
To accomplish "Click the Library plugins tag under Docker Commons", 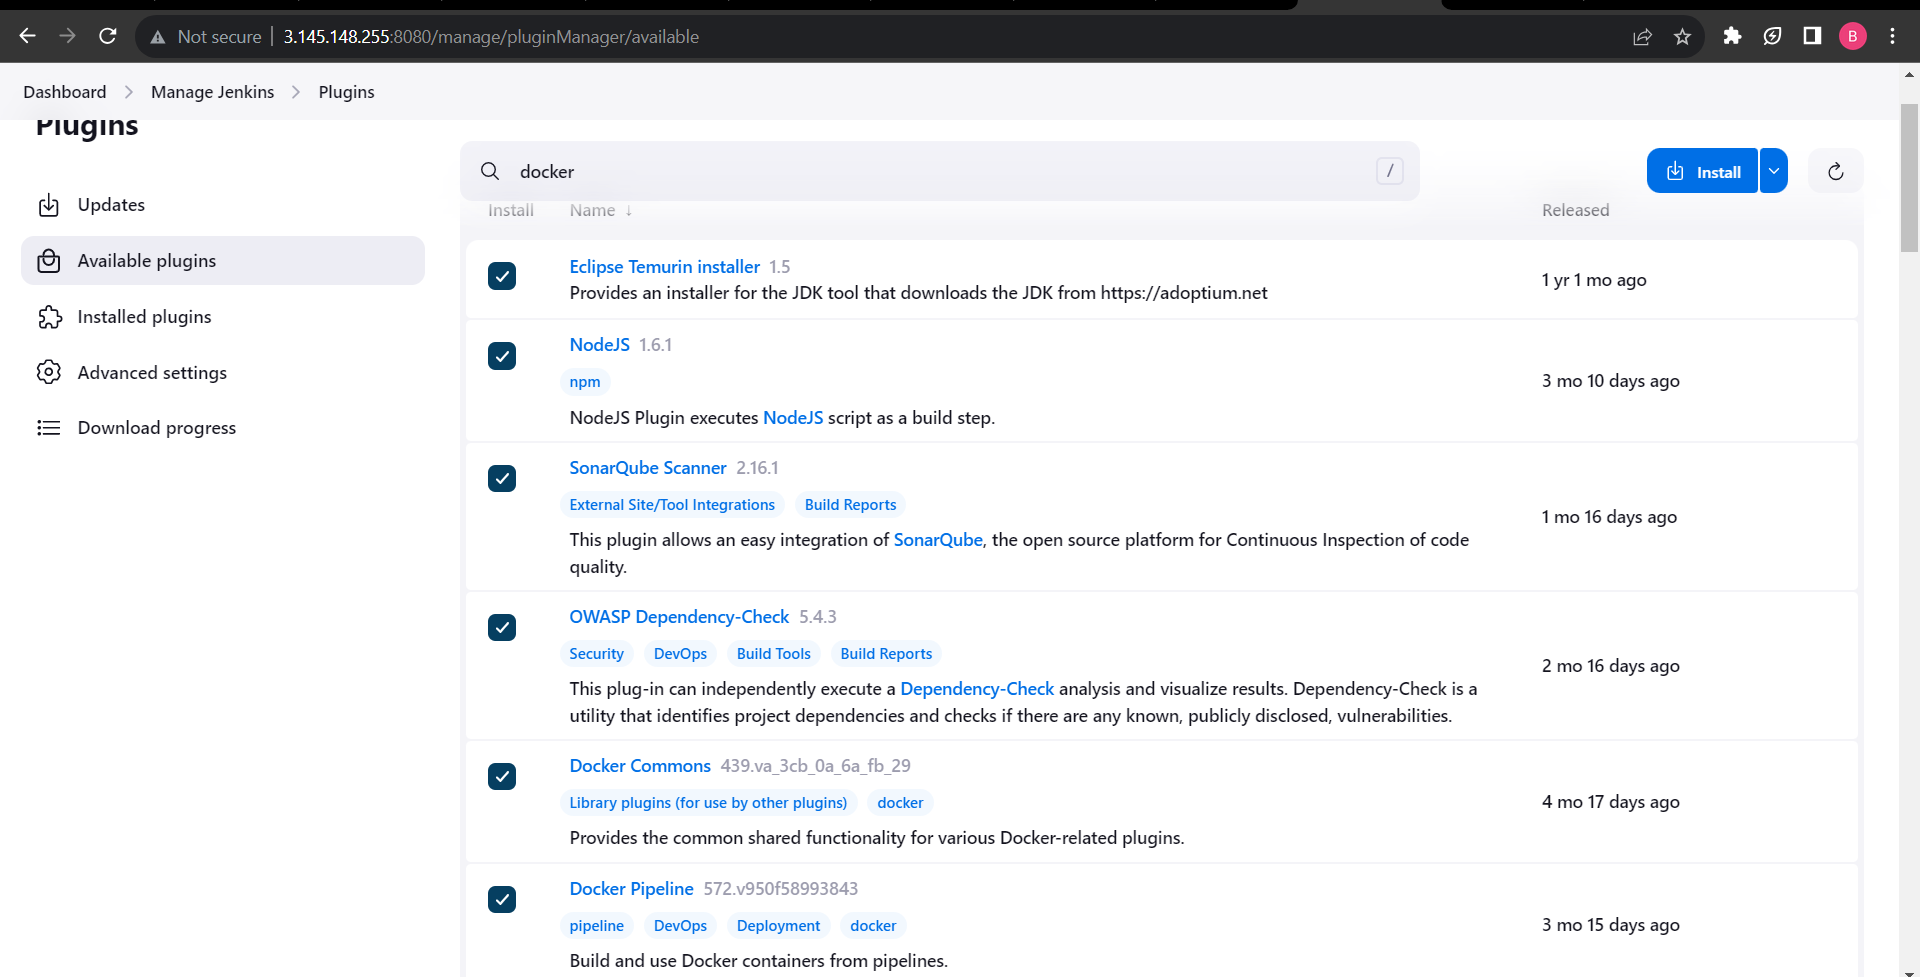I will (x=708, y=803).
